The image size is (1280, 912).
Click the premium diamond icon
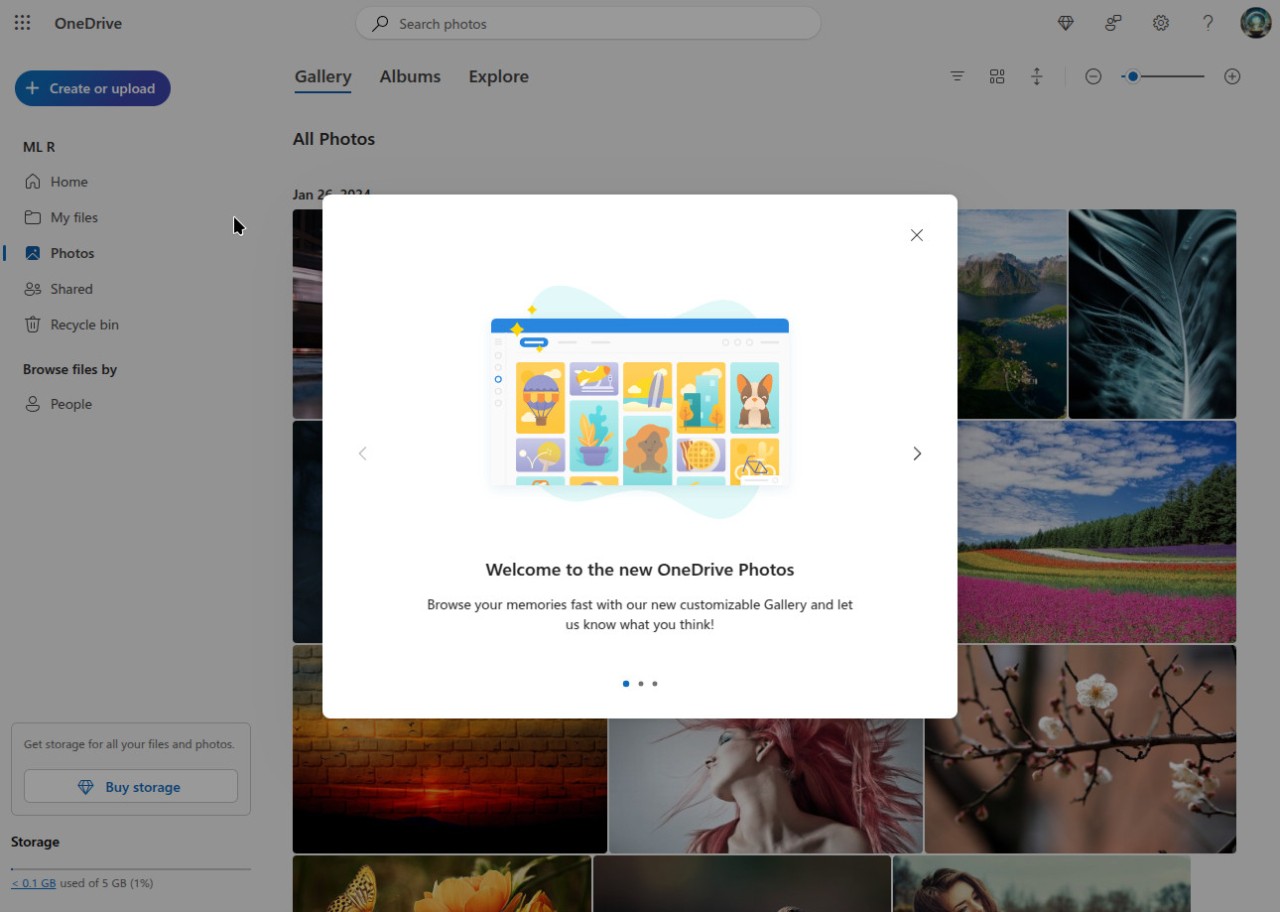click(x=1065, y=22)
